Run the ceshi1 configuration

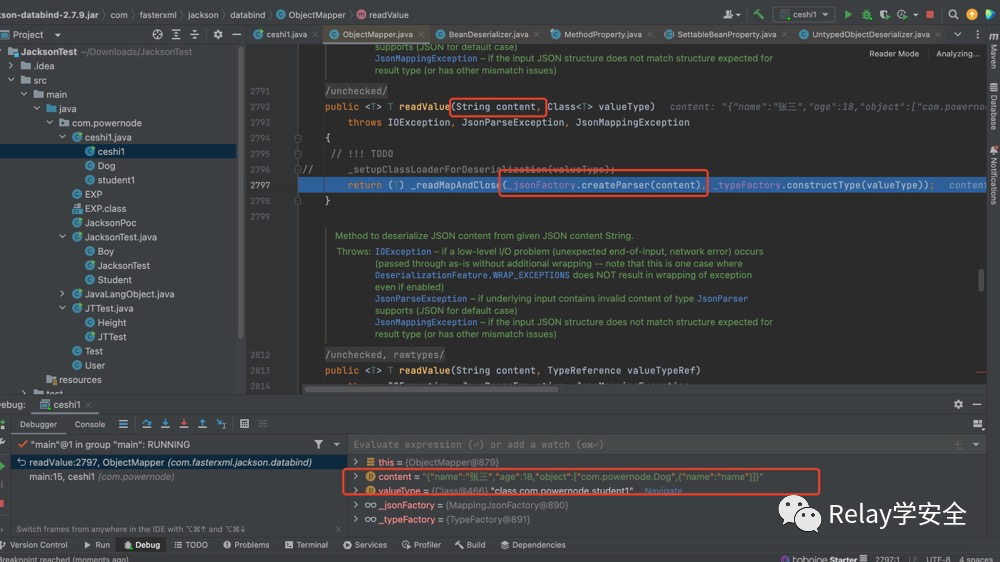click(x=848, y=14)
